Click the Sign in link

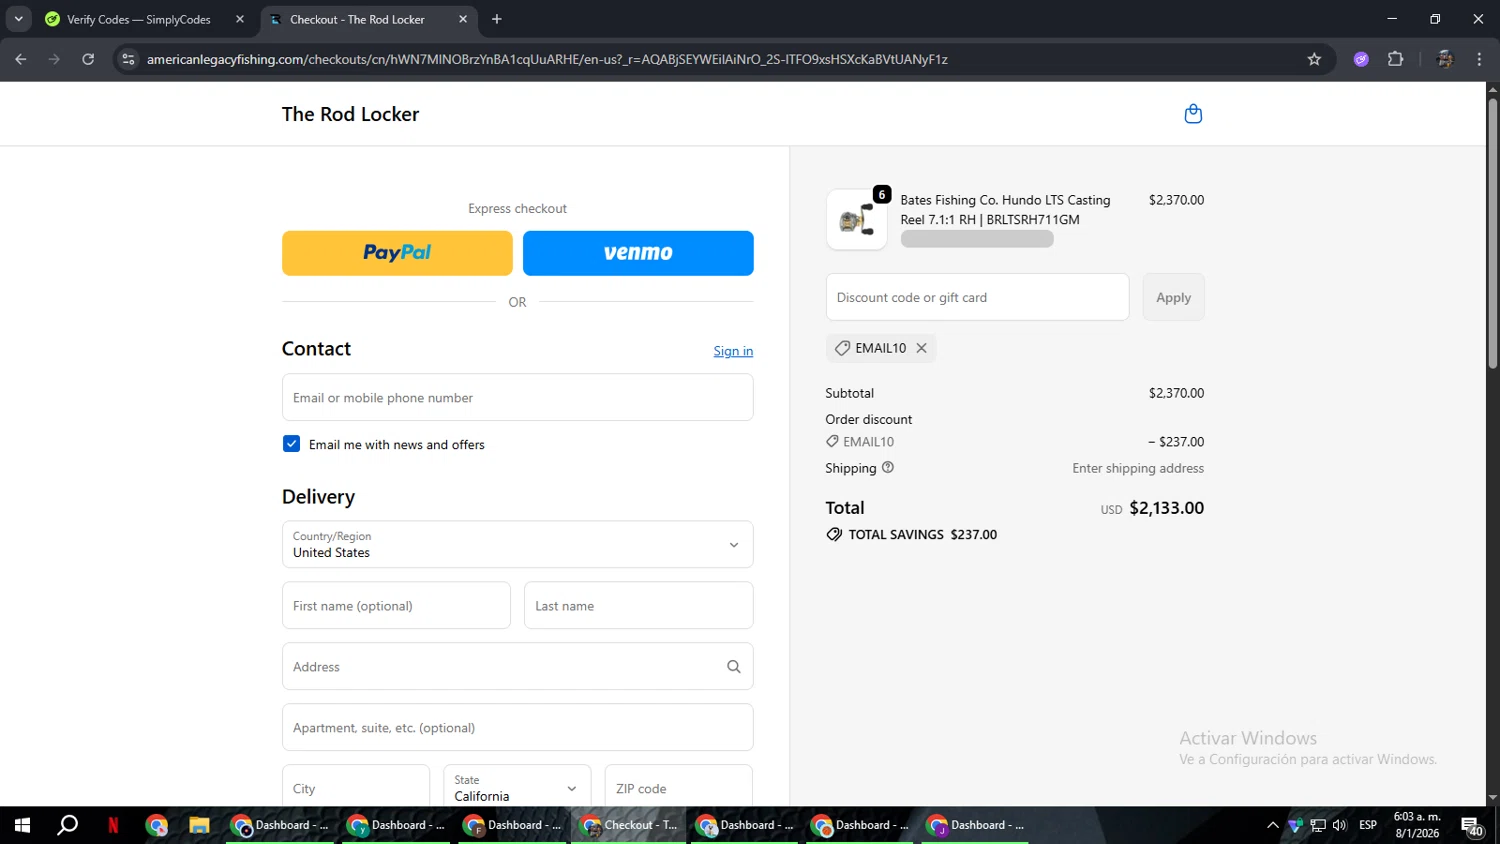pyautogui.click(x=733, y=351)
